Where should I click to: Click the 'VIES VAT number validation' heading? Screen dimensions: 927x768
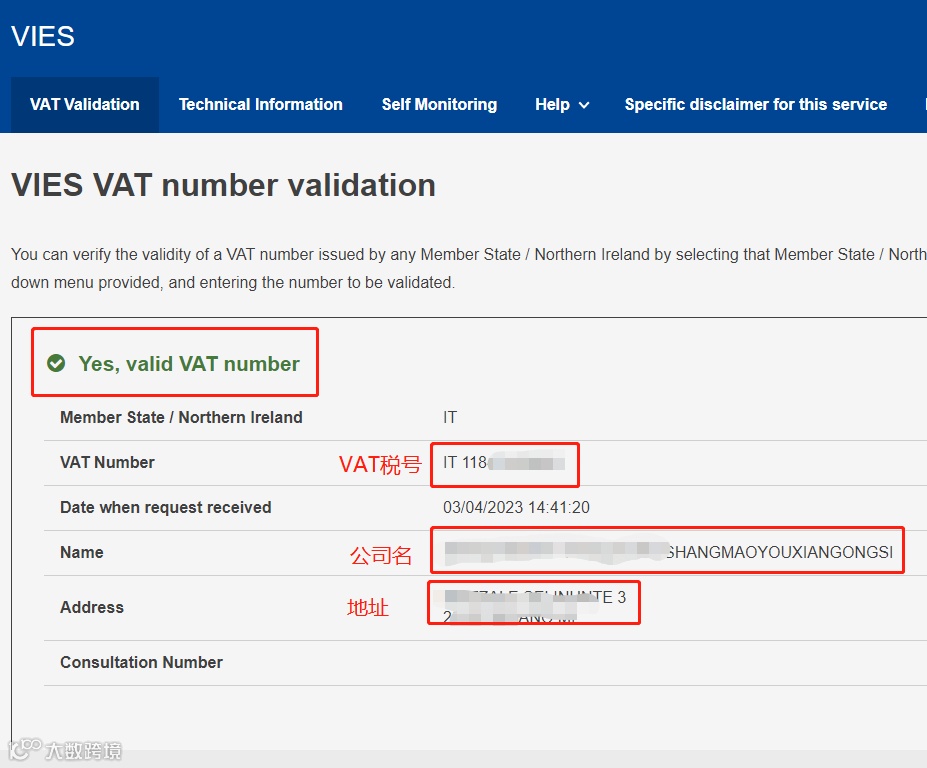point(223,184)
